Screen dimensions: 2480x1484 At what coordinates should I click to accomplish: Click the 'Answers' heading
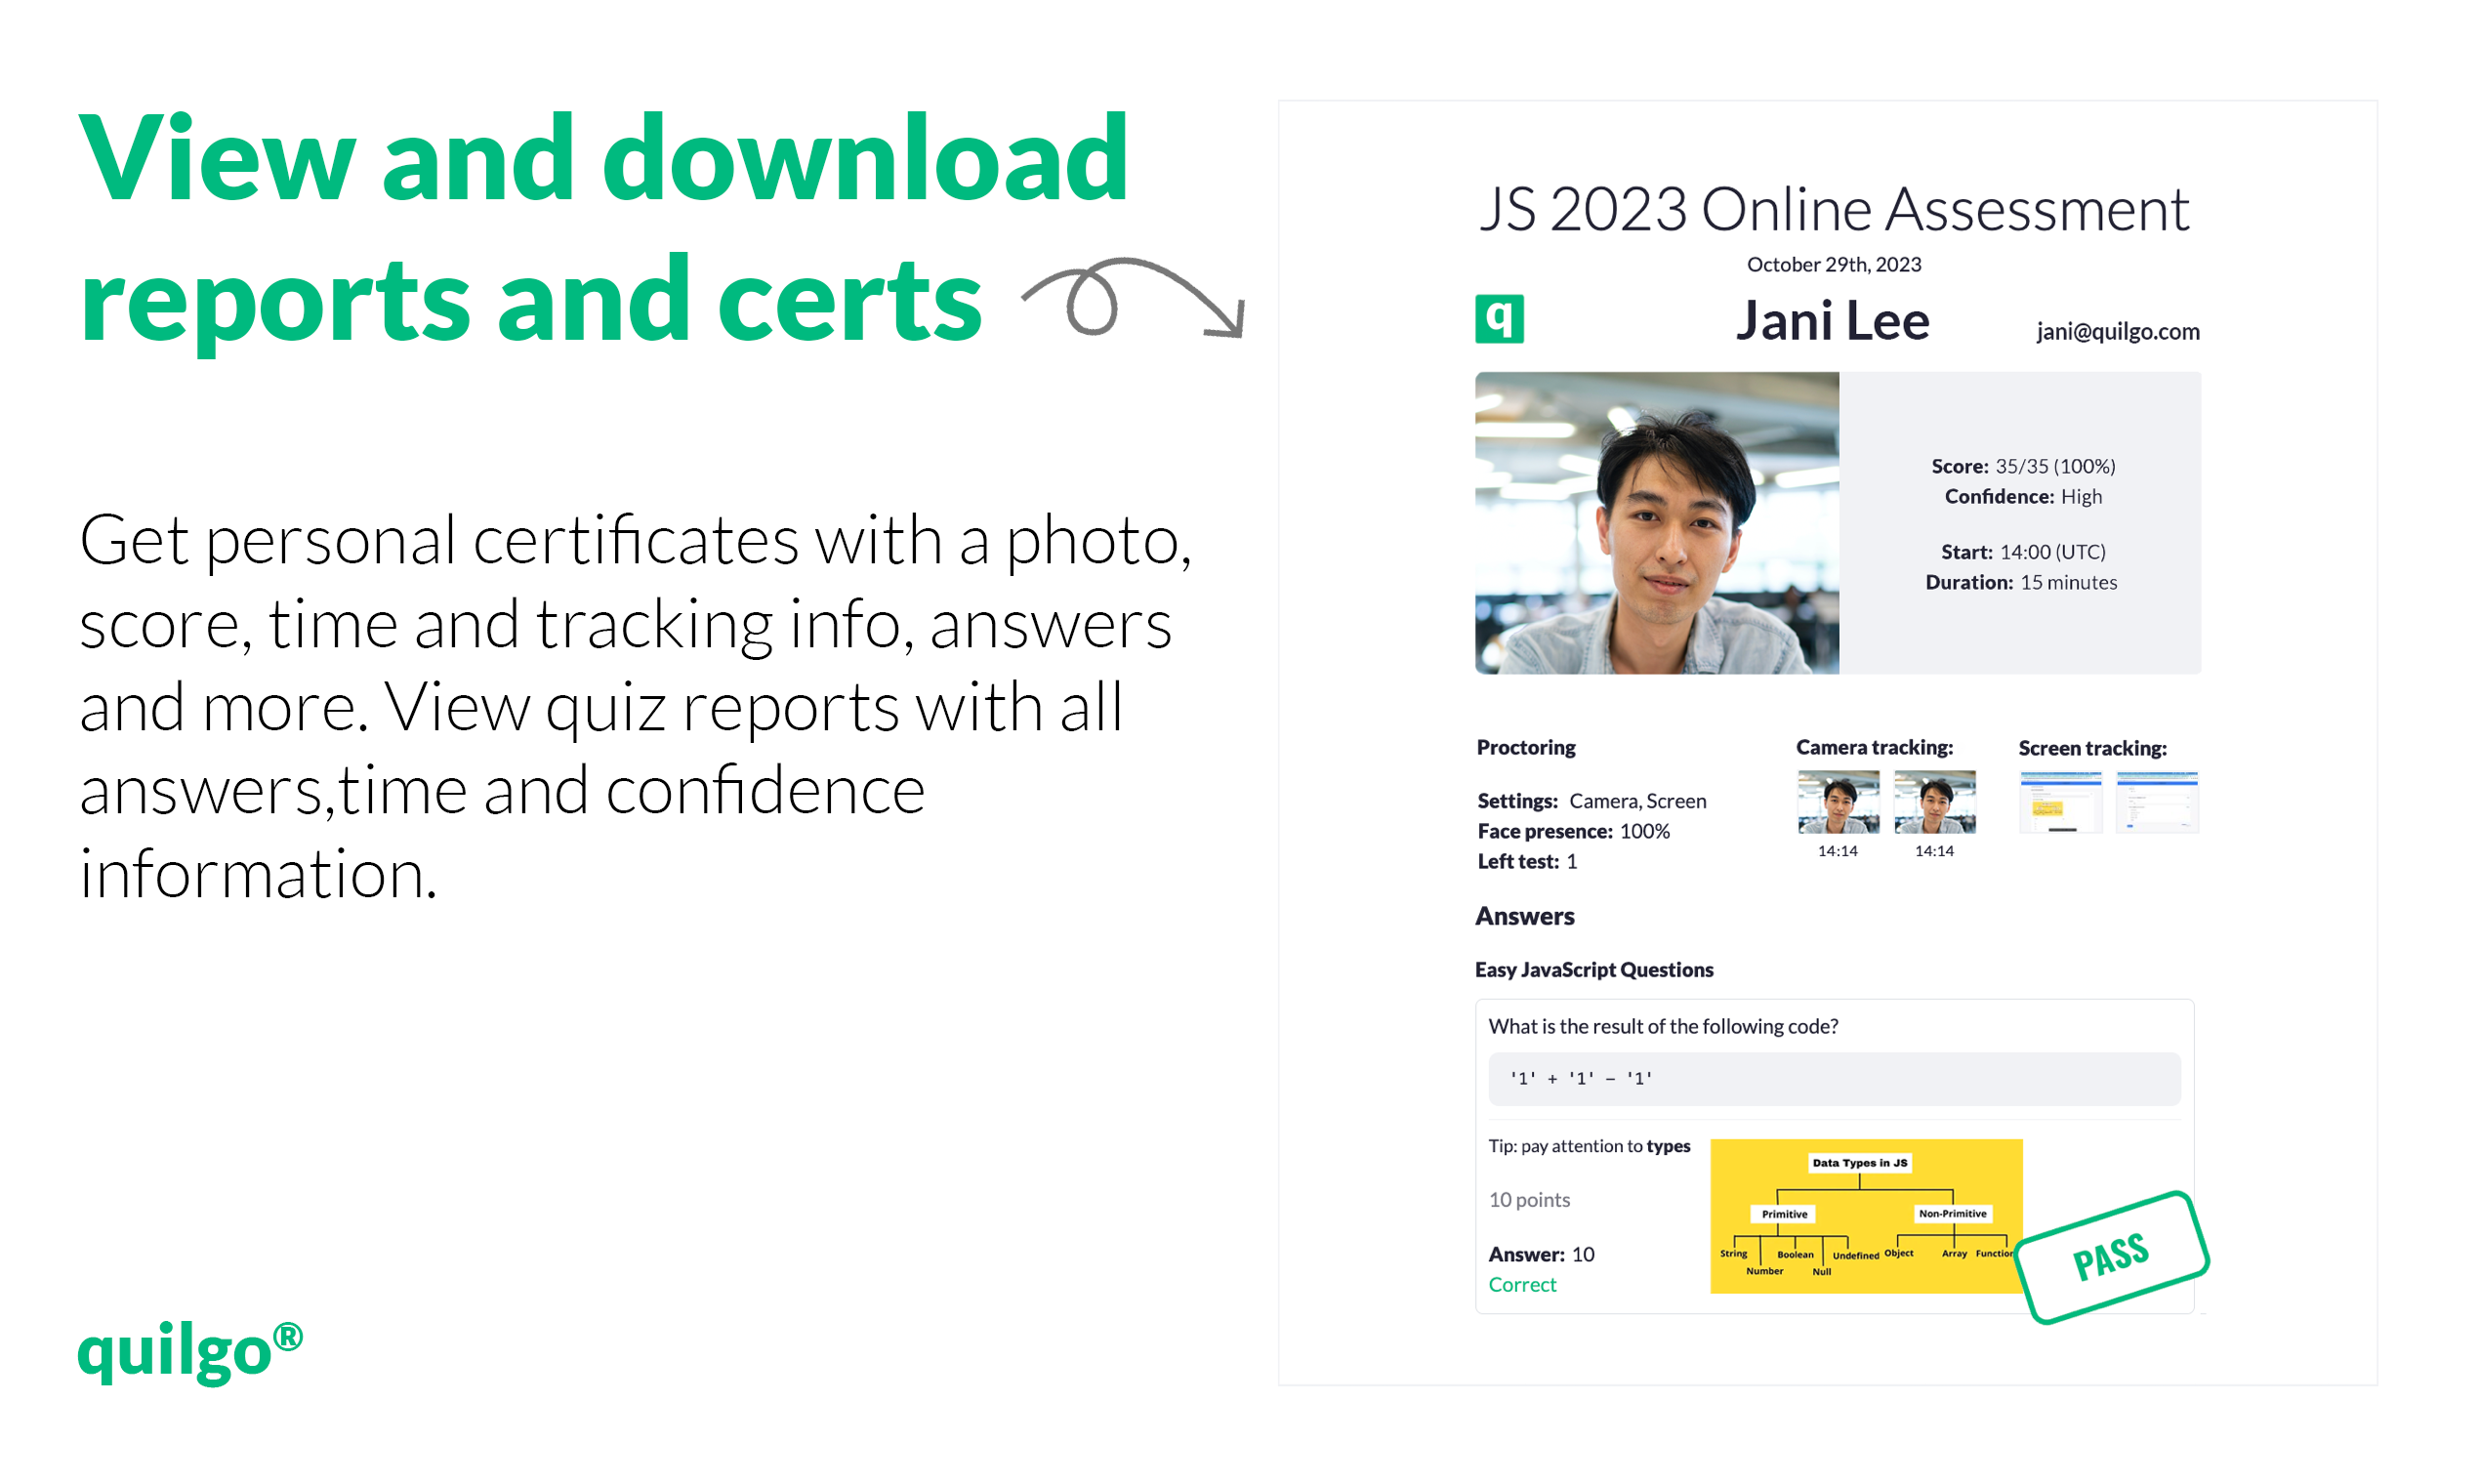(1525, 916)
